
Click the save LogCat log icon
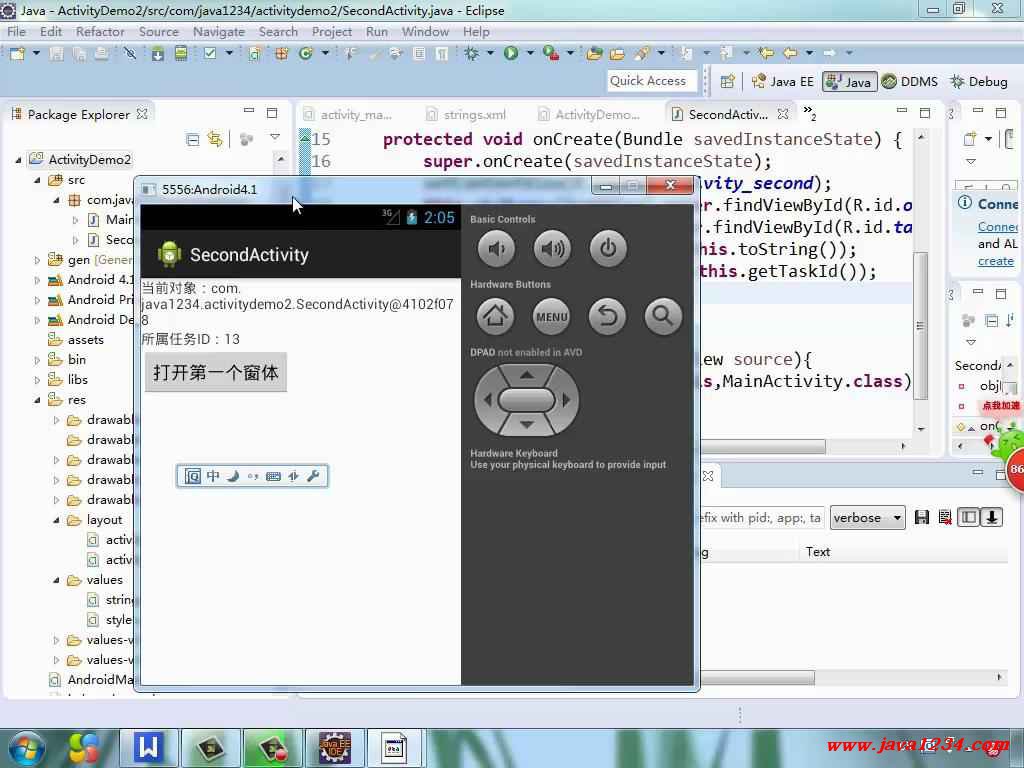coord(921,518)
